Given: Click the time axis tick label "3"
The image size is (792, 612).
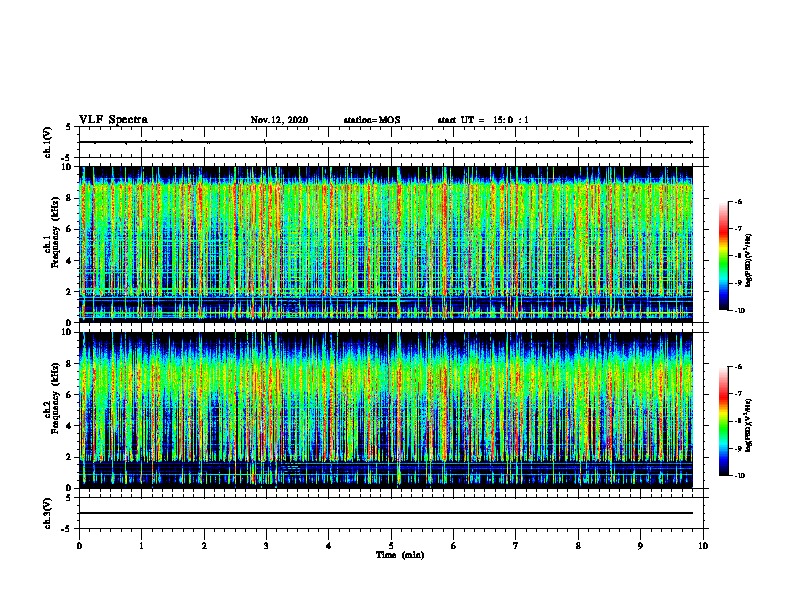Looking at the screenshot, I should (x=266, y=546).
